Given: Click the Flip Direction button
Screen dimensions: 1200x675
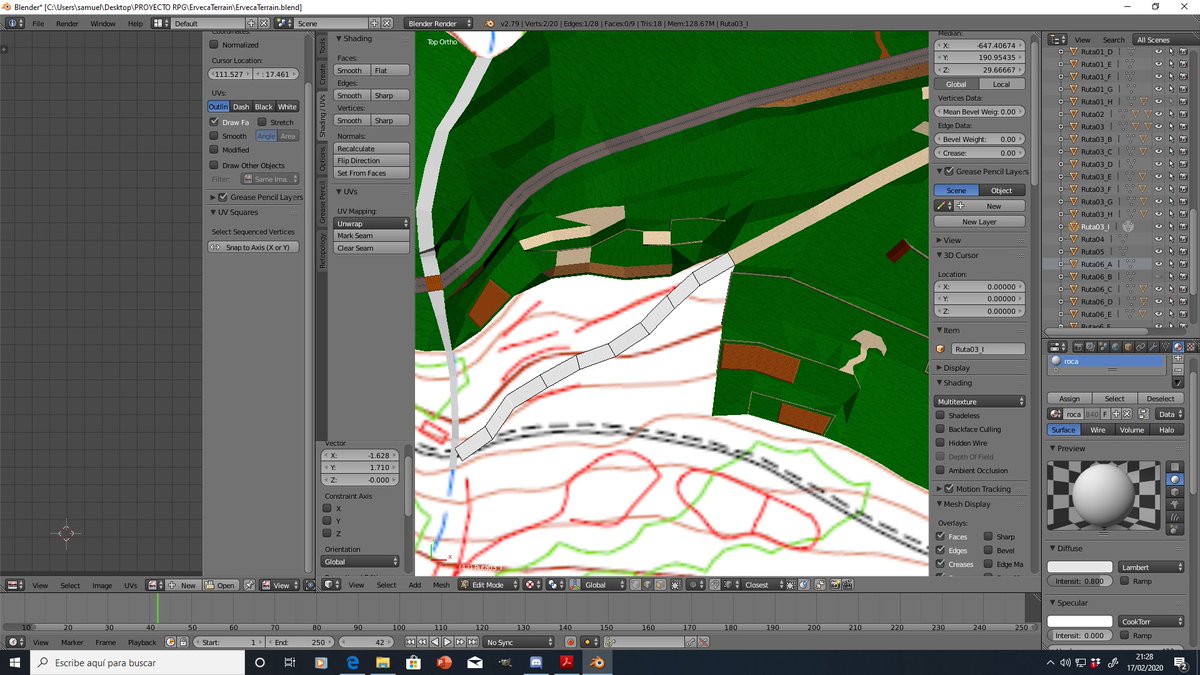Looking at the screenshot, I should click(372, 160).
